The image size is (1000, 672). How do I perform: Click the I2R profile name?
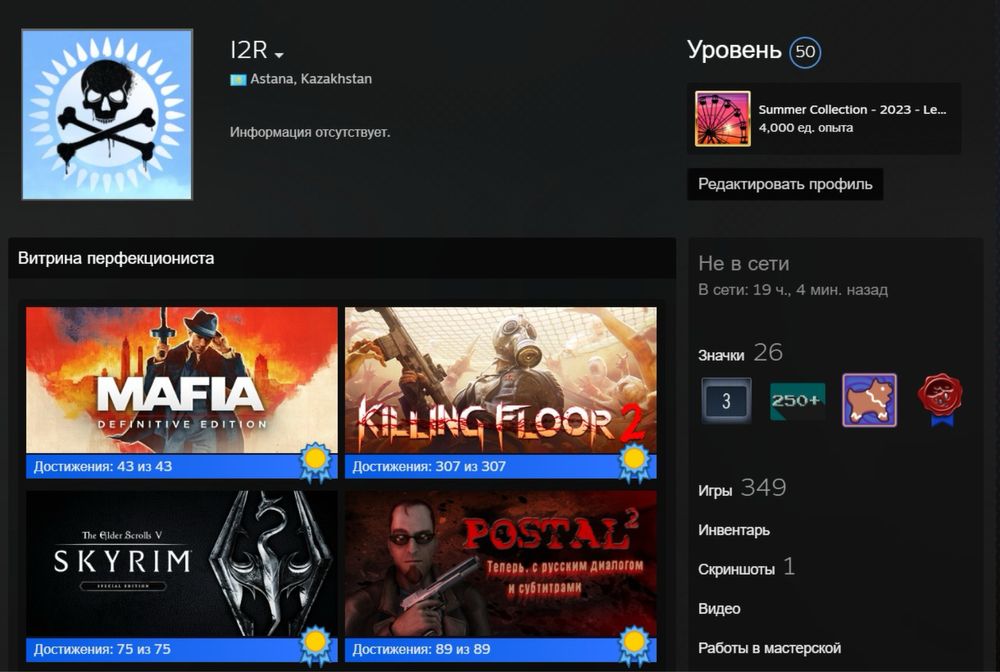pos(249,50)
